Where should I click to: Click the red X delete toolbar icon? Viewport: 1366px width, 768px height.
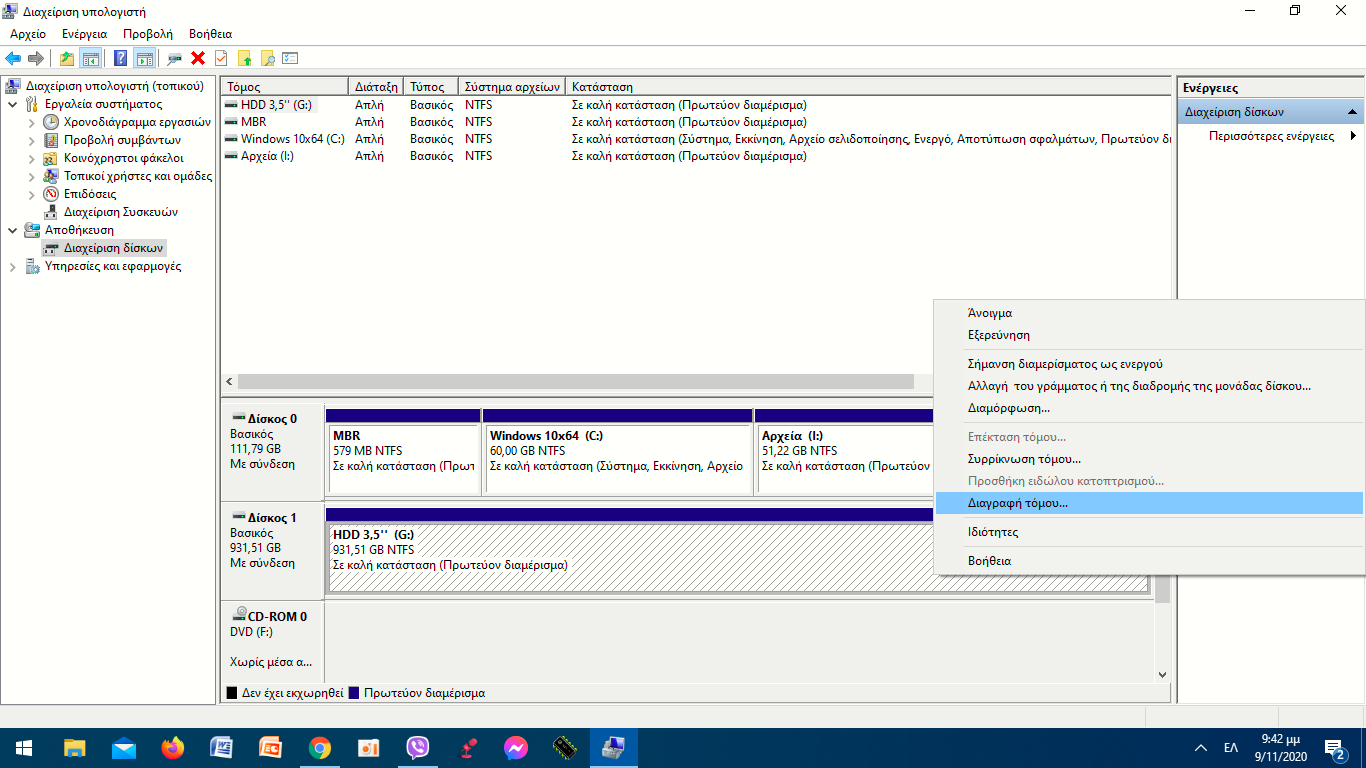point(198,58)
